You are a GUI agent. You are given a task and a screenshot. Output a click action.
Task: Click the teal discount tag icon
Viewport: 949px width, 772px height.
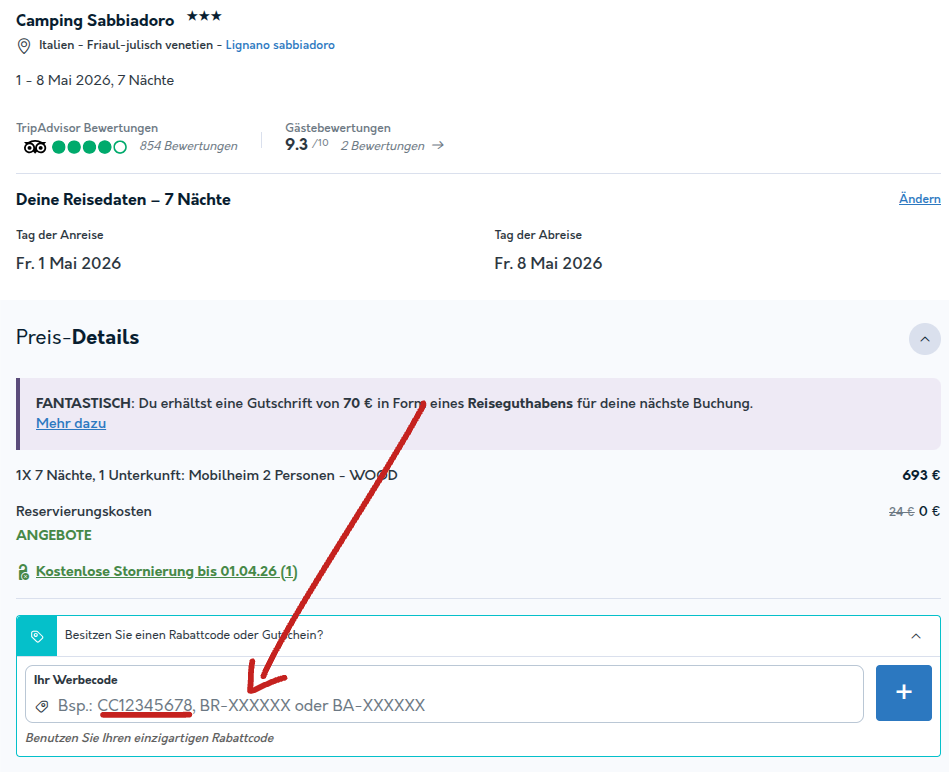(37, 636)
